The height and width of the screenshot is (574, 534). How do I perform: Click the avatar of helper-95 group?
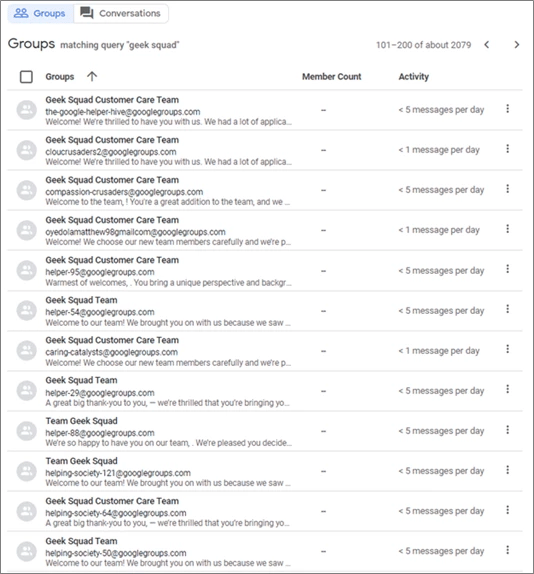tap(26, 270)
